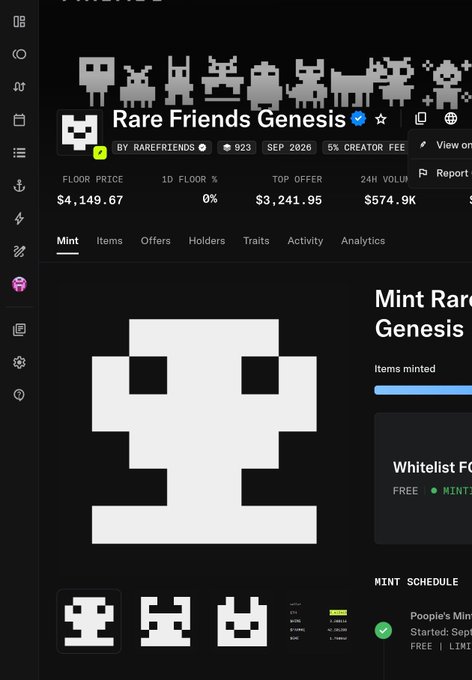
Task: Click the 1D floor 0% value
Action: click(210, 199)
